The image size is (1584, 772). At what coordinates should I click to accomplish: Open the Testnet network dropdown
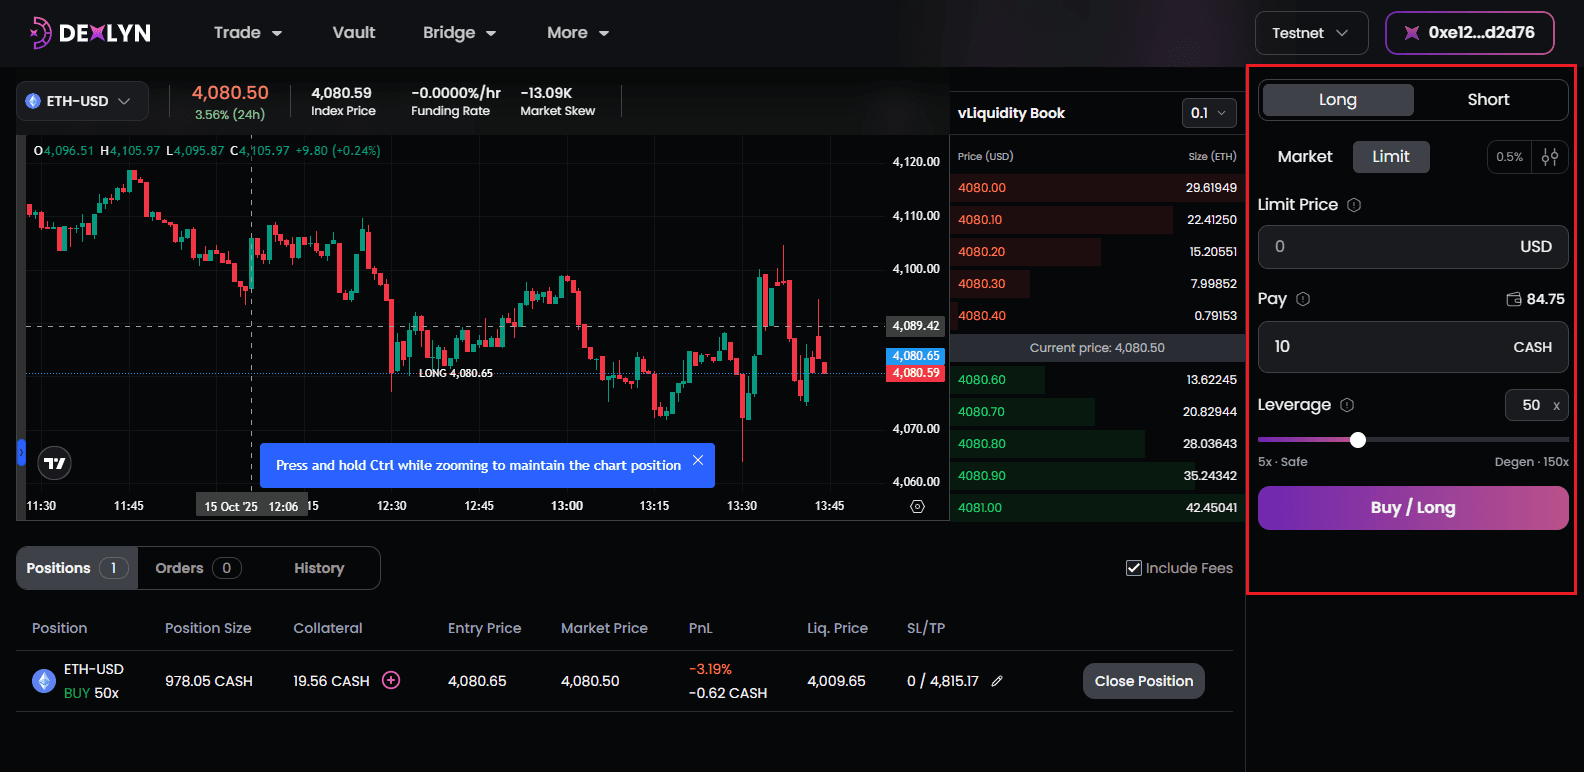1311,33
